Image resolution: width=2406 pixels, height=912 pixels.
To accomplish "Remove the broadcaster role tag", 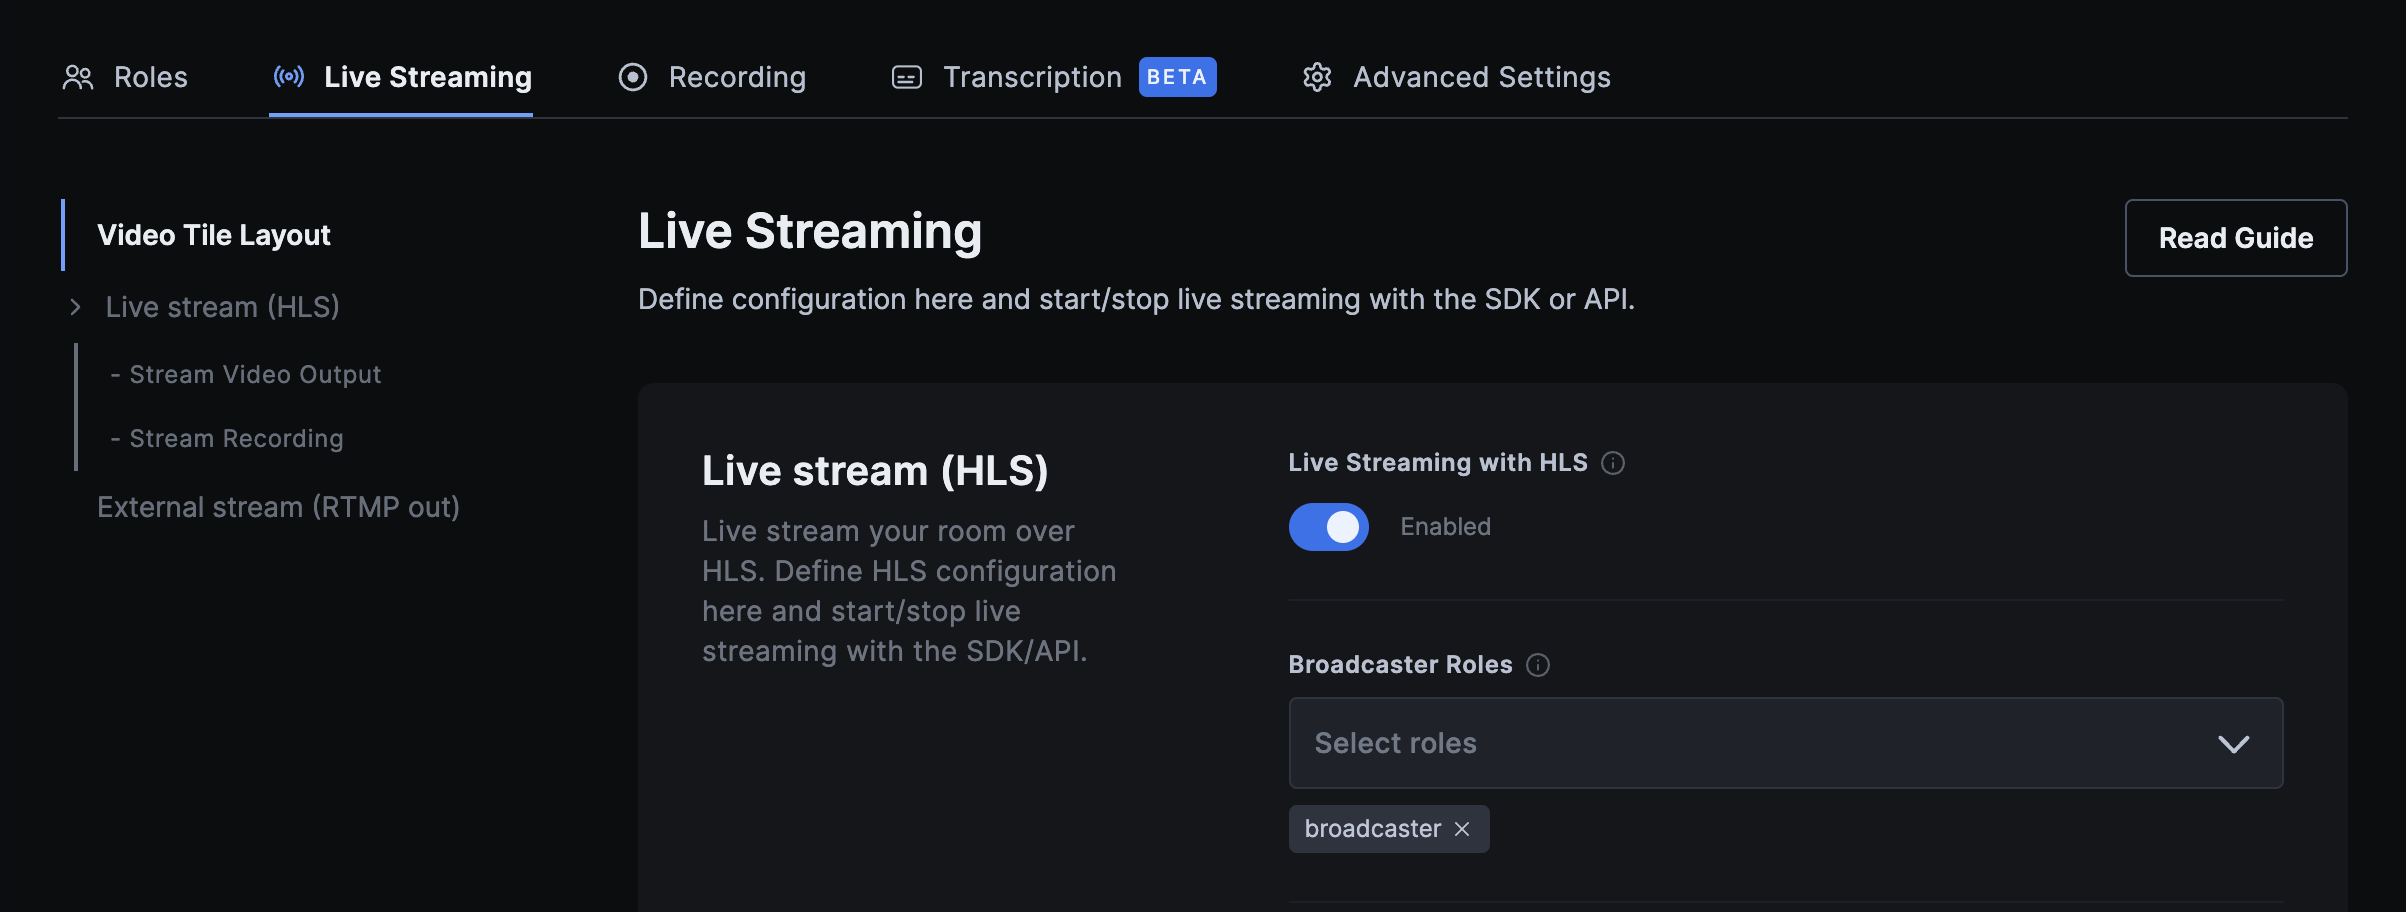I will pyautogui.click(x=1462, y=829).
